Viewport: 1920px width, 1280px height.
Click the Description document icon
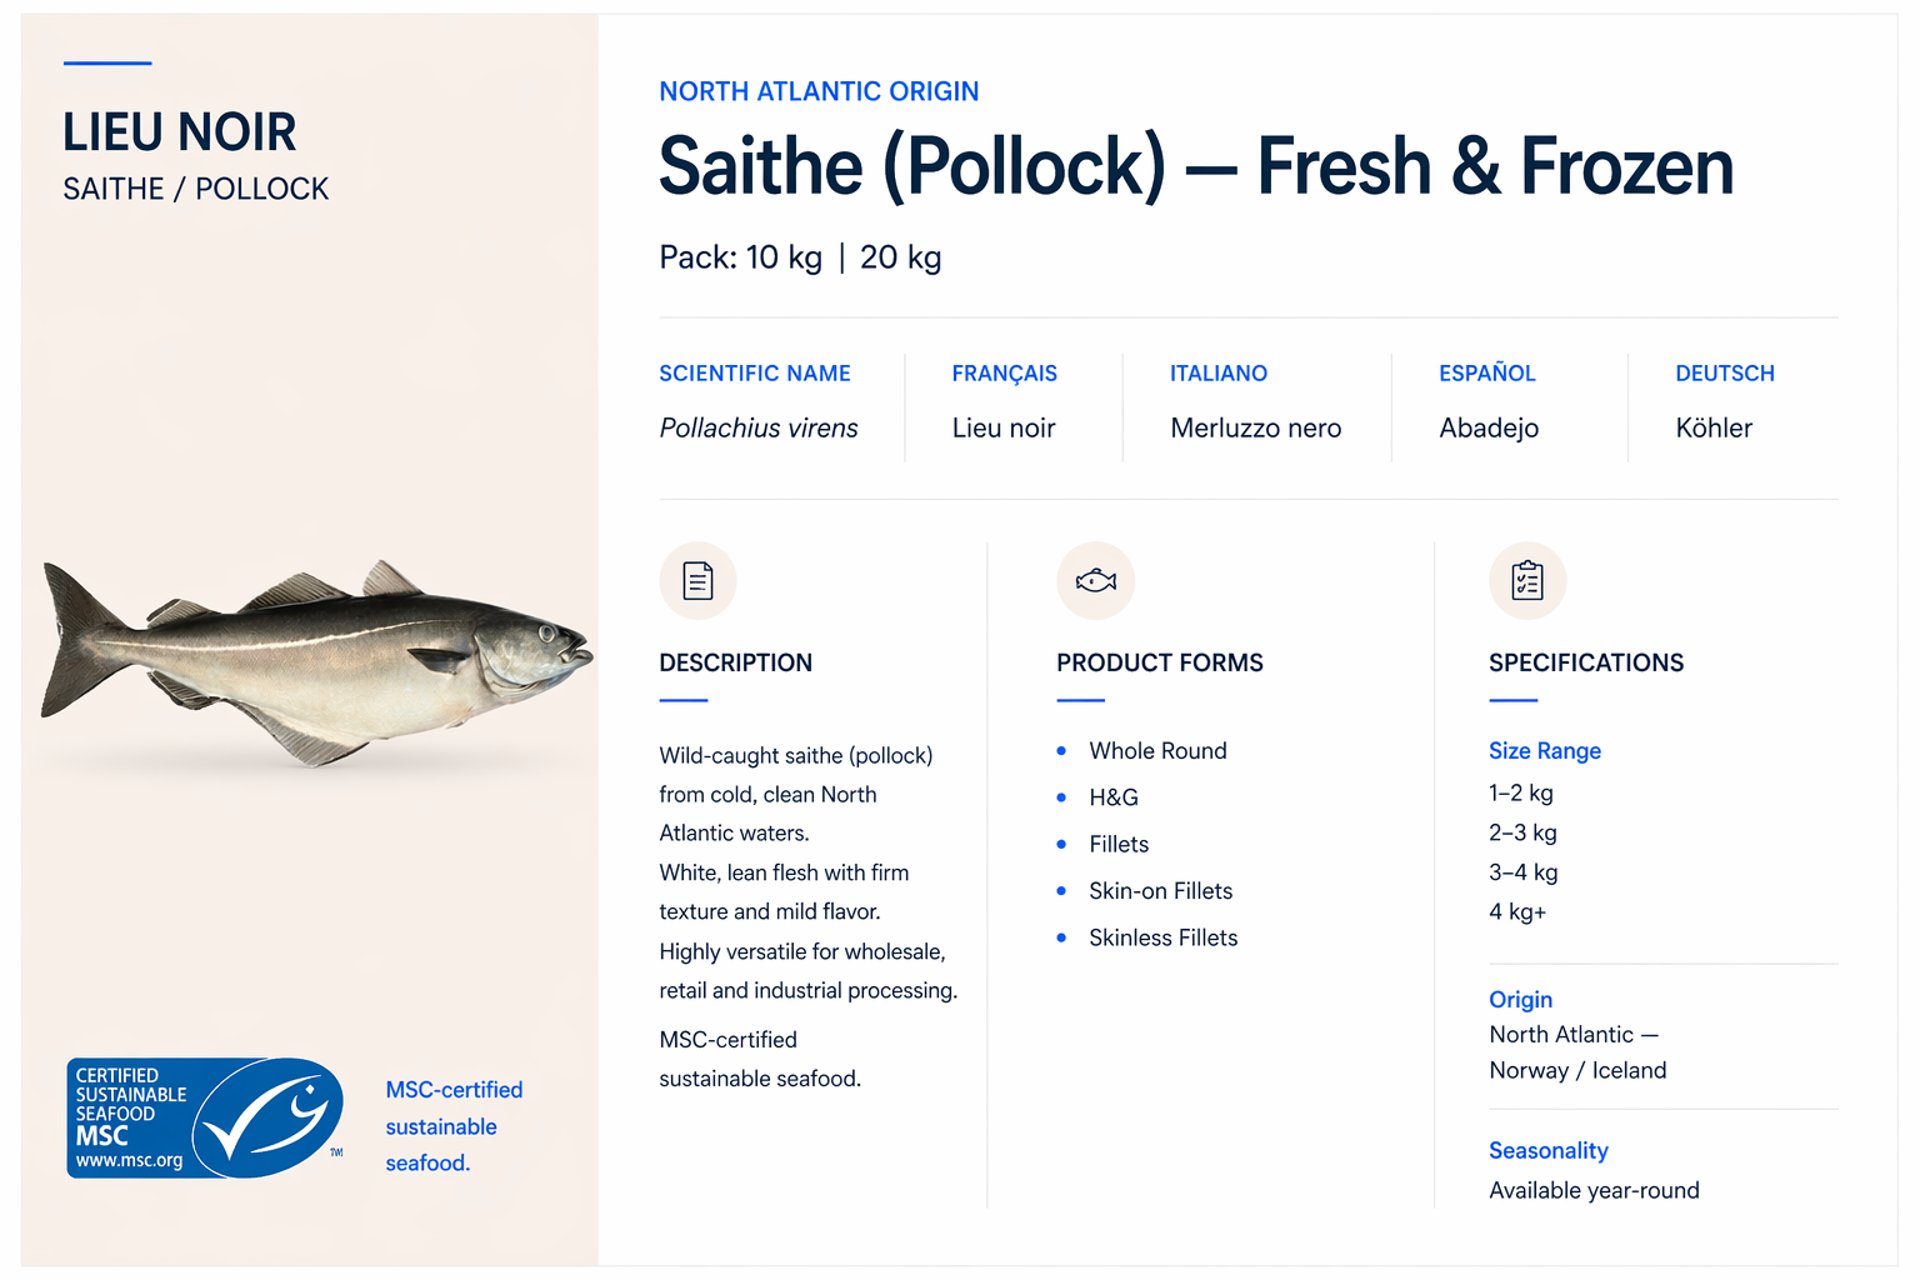[697, 581]
